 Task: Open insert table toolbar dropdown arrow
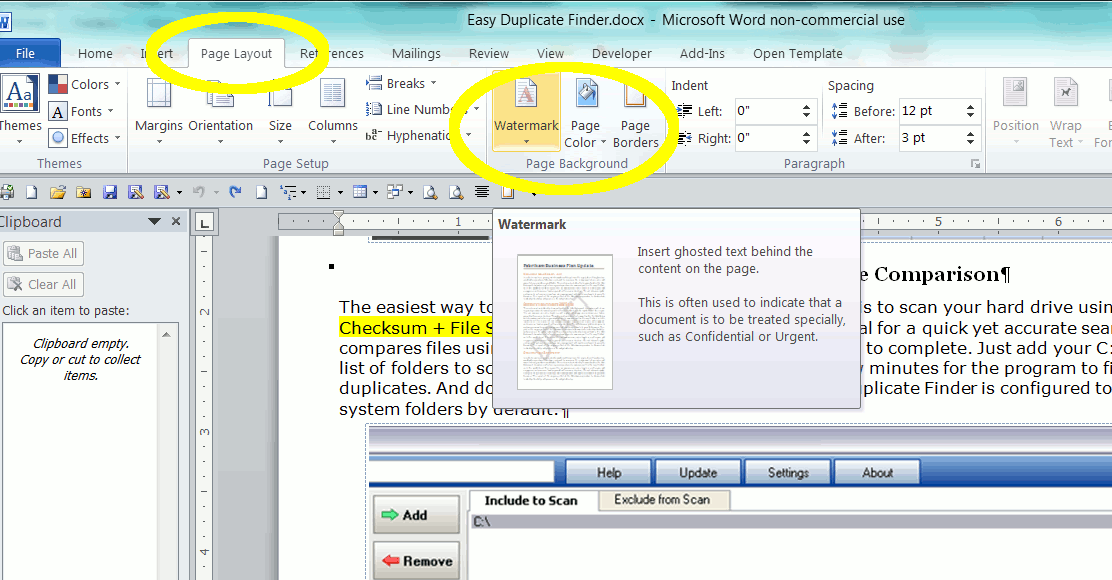pyautogui.click(x=374, y=192)
